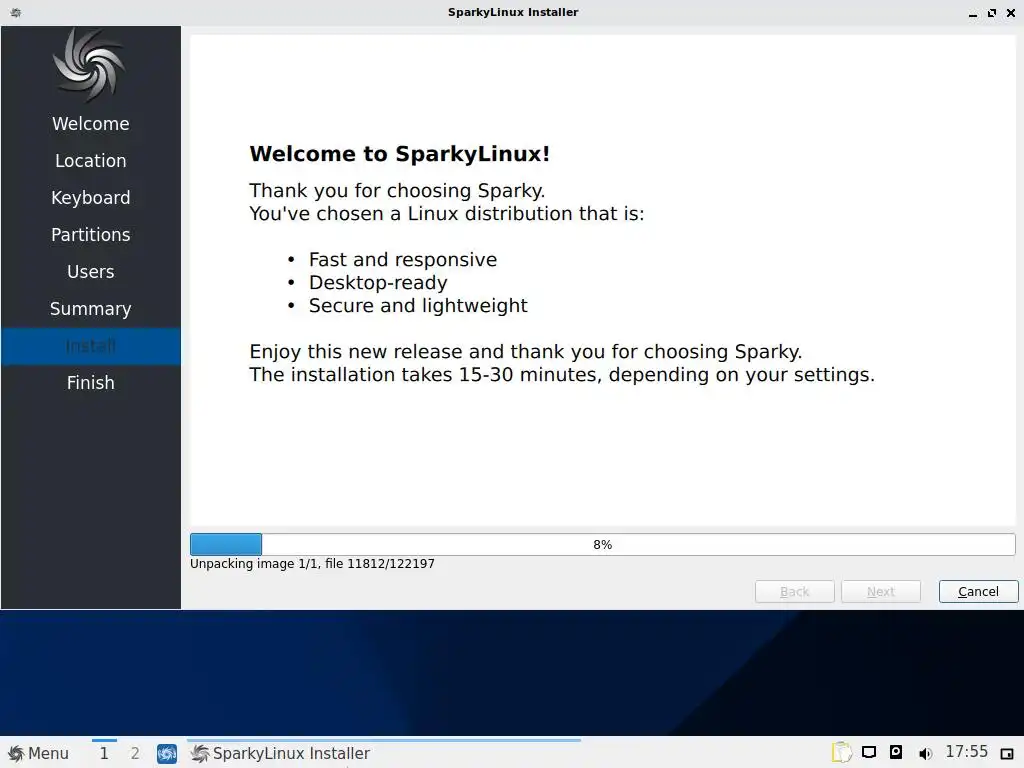Select the Summary step in sidebar

pos(91,309)
